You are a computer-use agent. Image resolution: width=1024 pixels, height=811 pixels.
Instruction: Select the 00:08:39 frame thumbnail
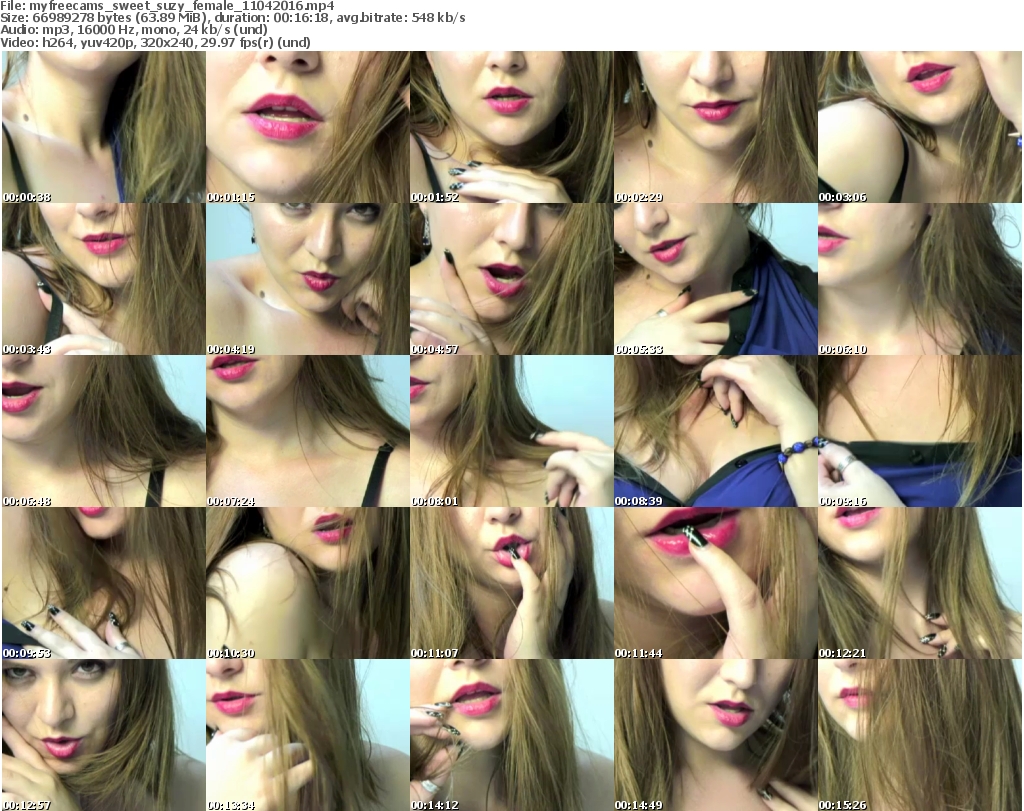tap(716, 431)
